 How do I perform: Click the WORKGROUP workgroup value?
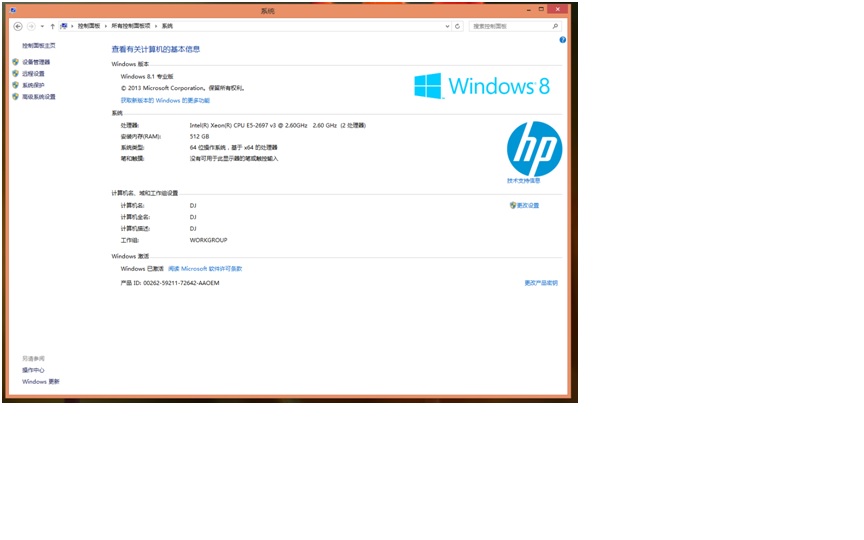point(208,240)
